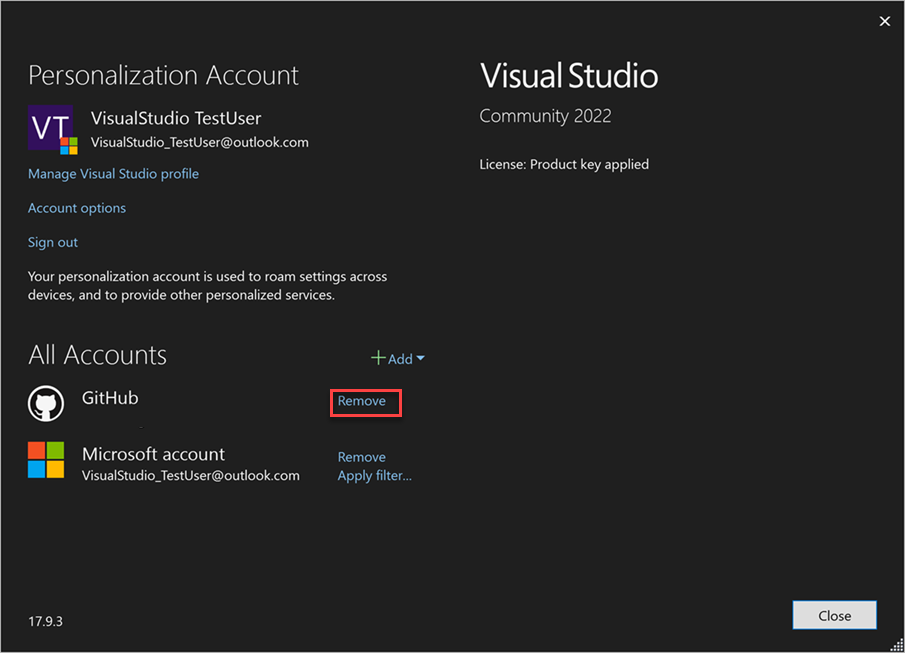Open Apply filter options for Microsoft account
This screenshot has height=653, width=905.
[374, 475]
